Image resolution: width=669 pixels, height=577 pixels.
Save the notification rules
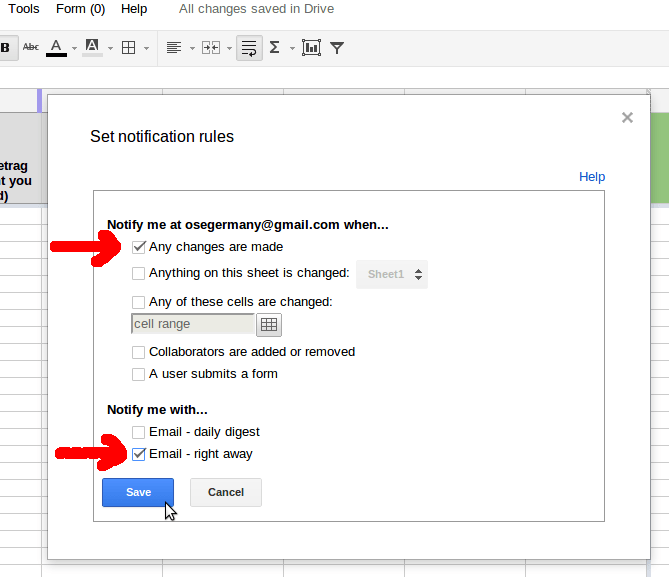(138, 492)
